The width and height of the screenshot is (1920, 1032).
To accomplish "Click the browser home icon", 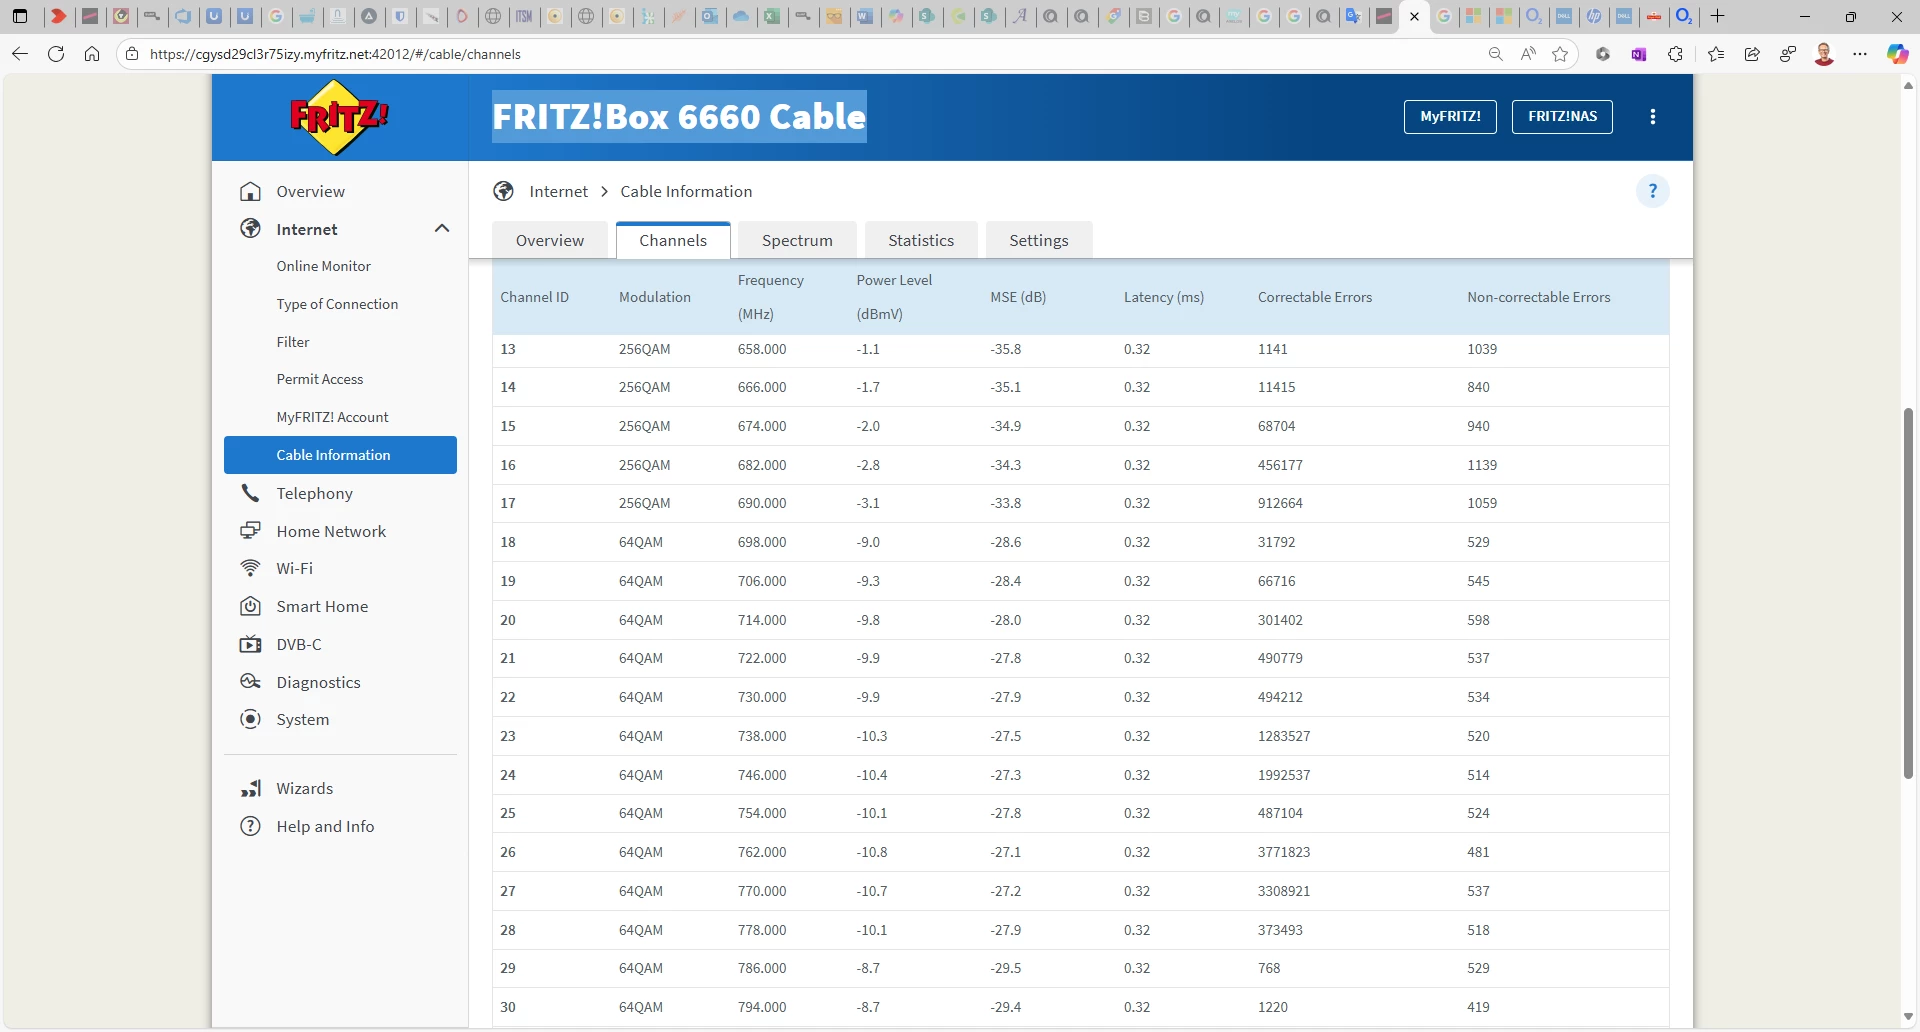I will coord(92,54).
